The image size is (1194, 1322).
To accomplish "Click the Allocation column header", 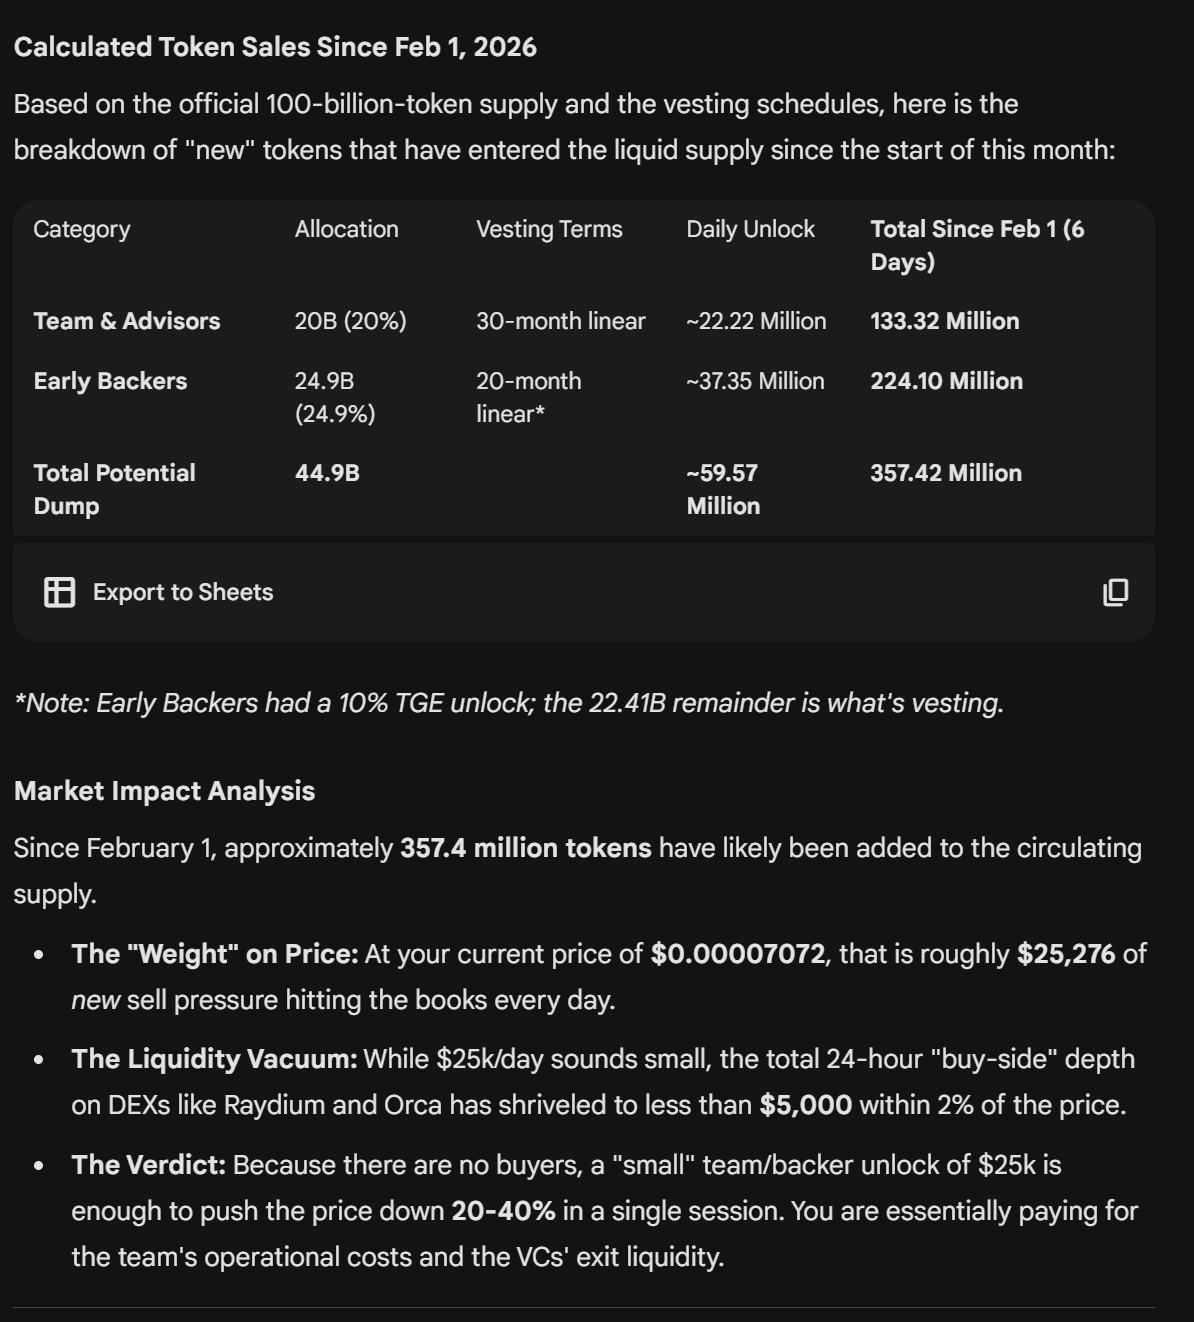I will [x=346, y=229].
